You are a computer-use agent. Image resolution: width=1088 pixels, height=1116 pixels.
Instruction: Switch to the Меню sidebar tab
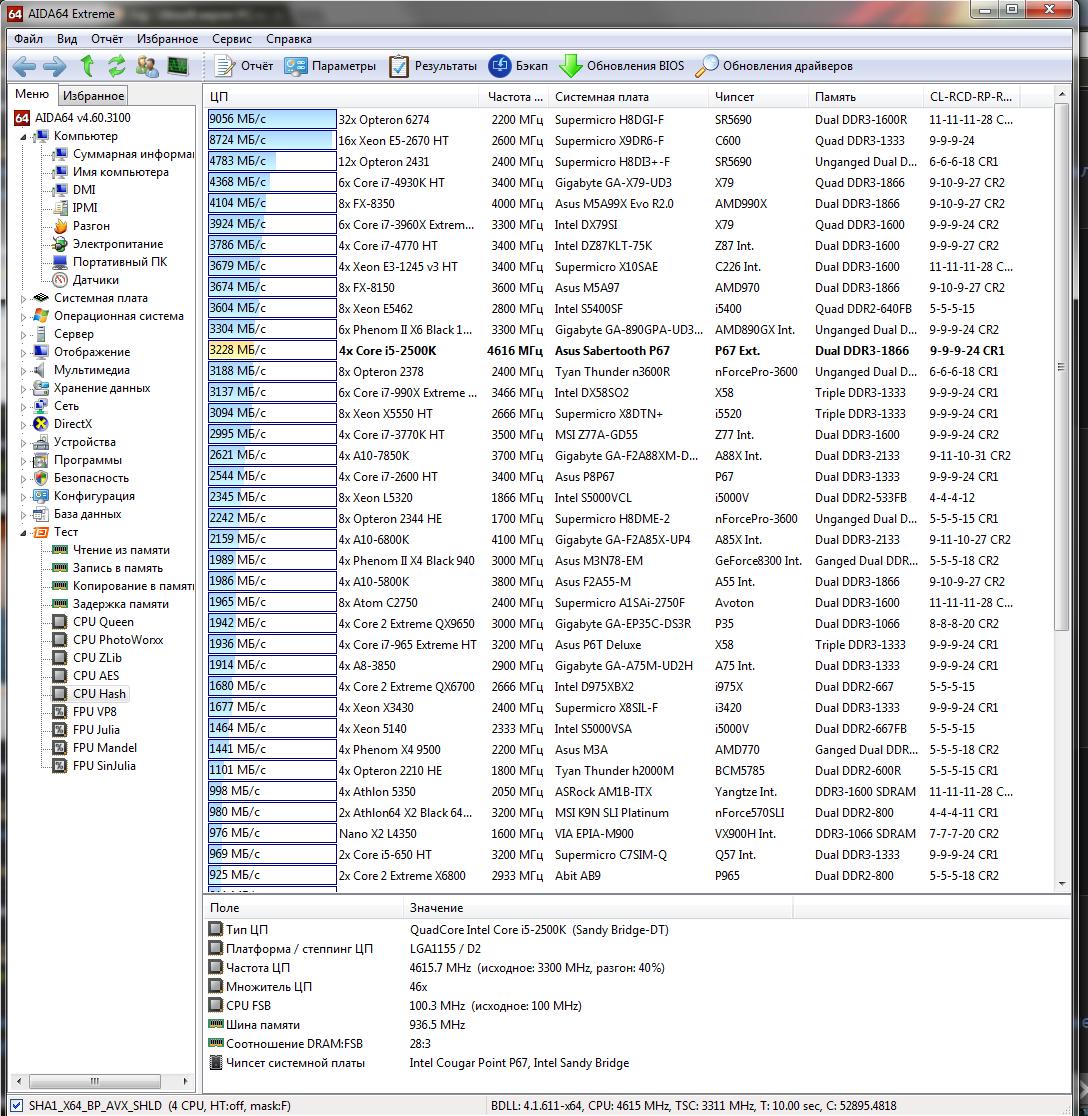point(32,94)
